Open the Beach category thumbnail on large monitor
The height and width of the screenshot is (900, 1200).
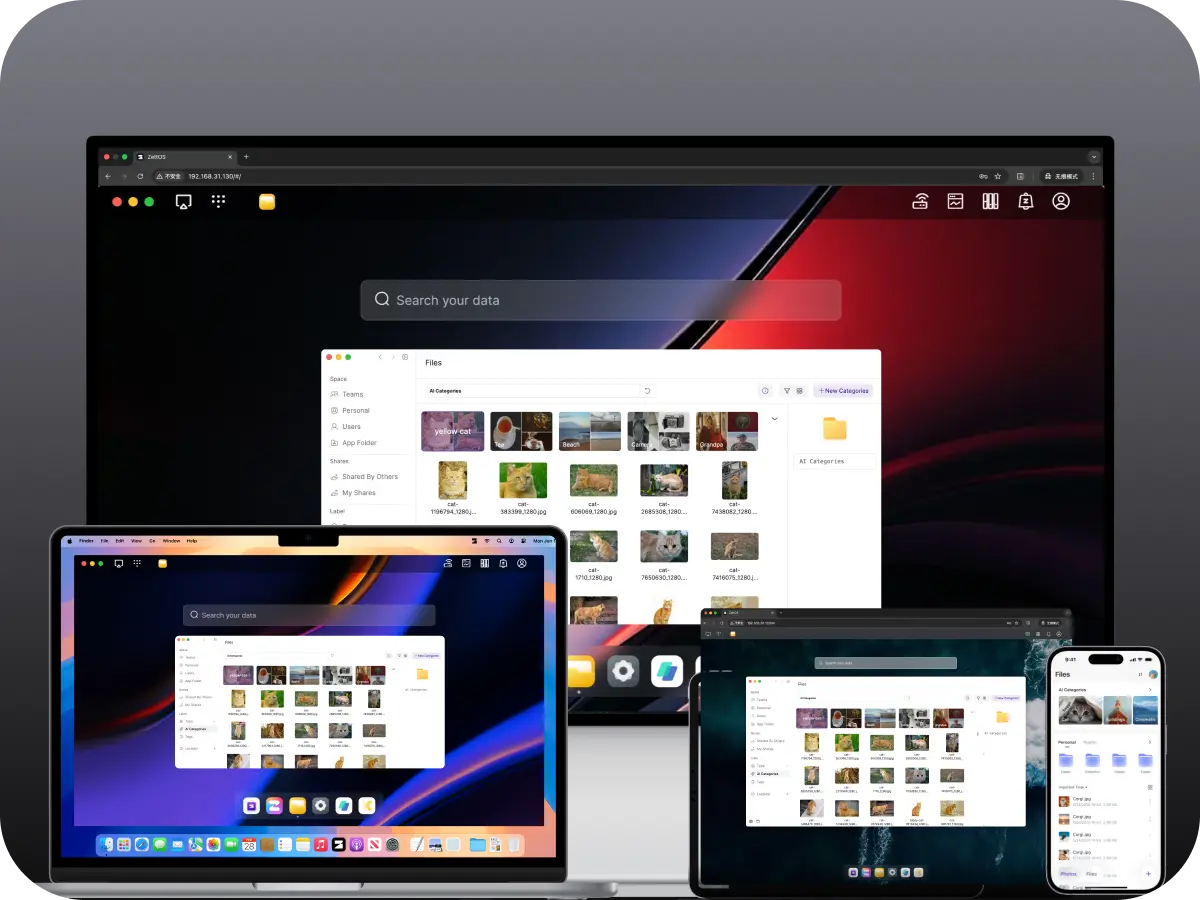tap(589, 431)
